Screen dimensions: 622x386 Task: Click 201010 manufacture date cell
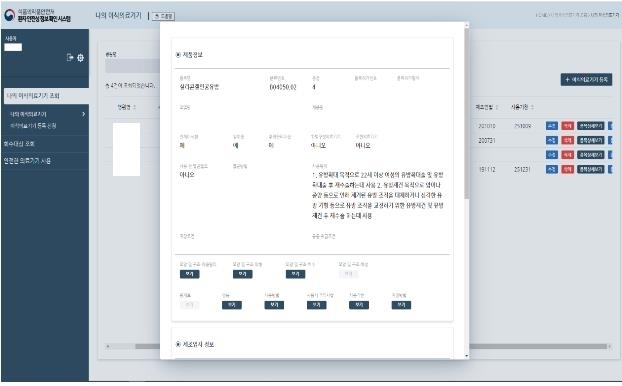pos(487,126)
